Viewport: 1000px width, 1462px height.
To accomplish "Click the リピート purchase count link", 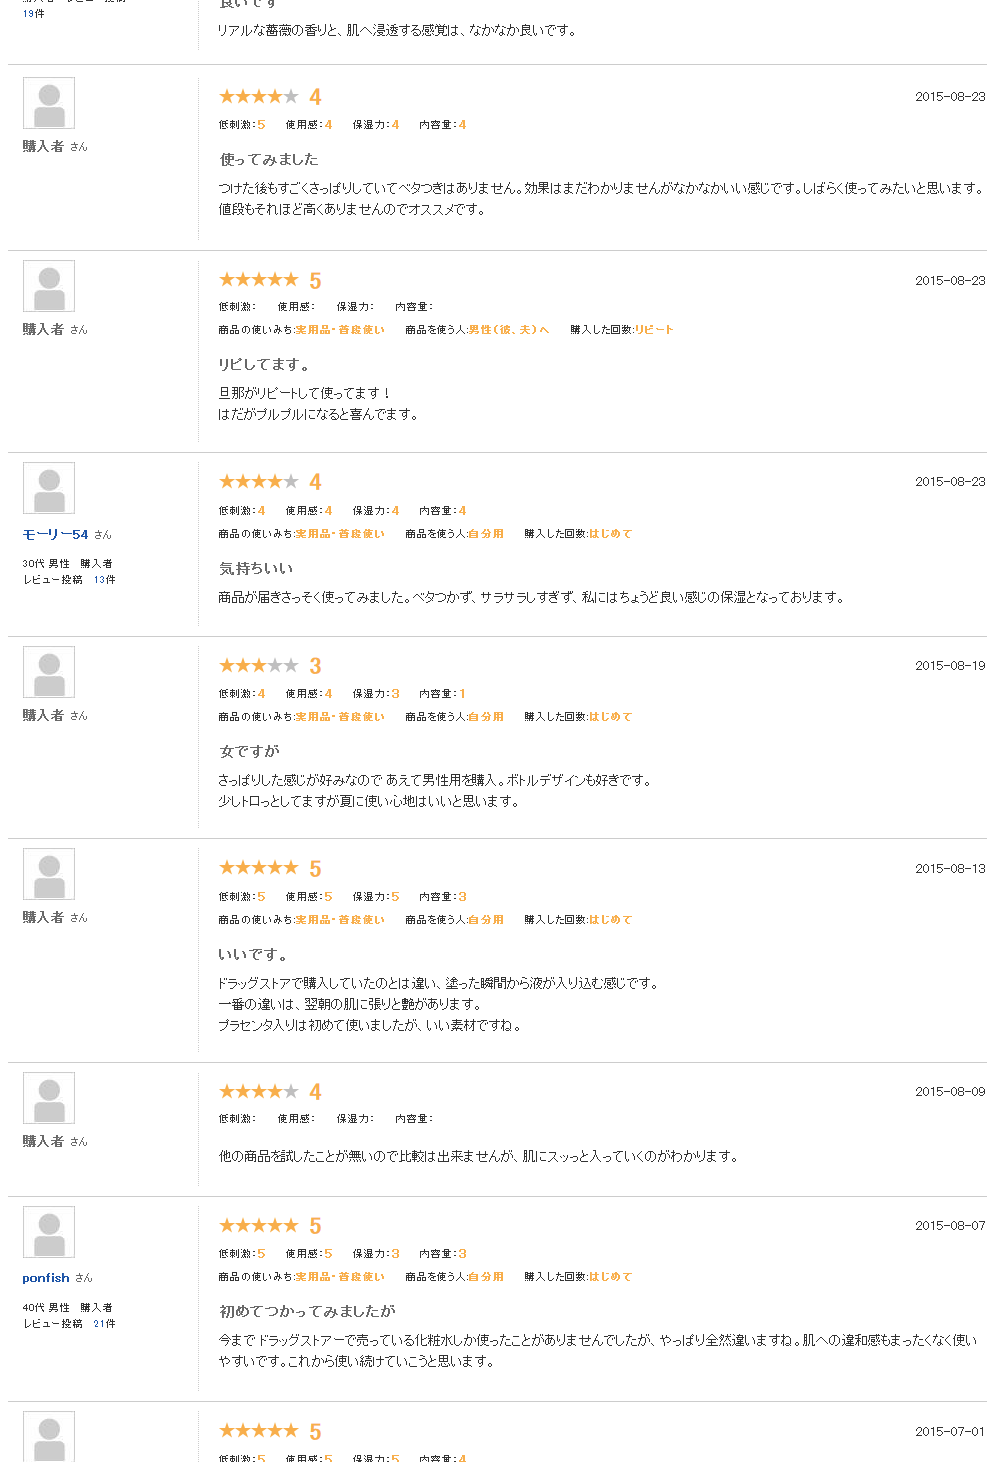I will [654, 330].
